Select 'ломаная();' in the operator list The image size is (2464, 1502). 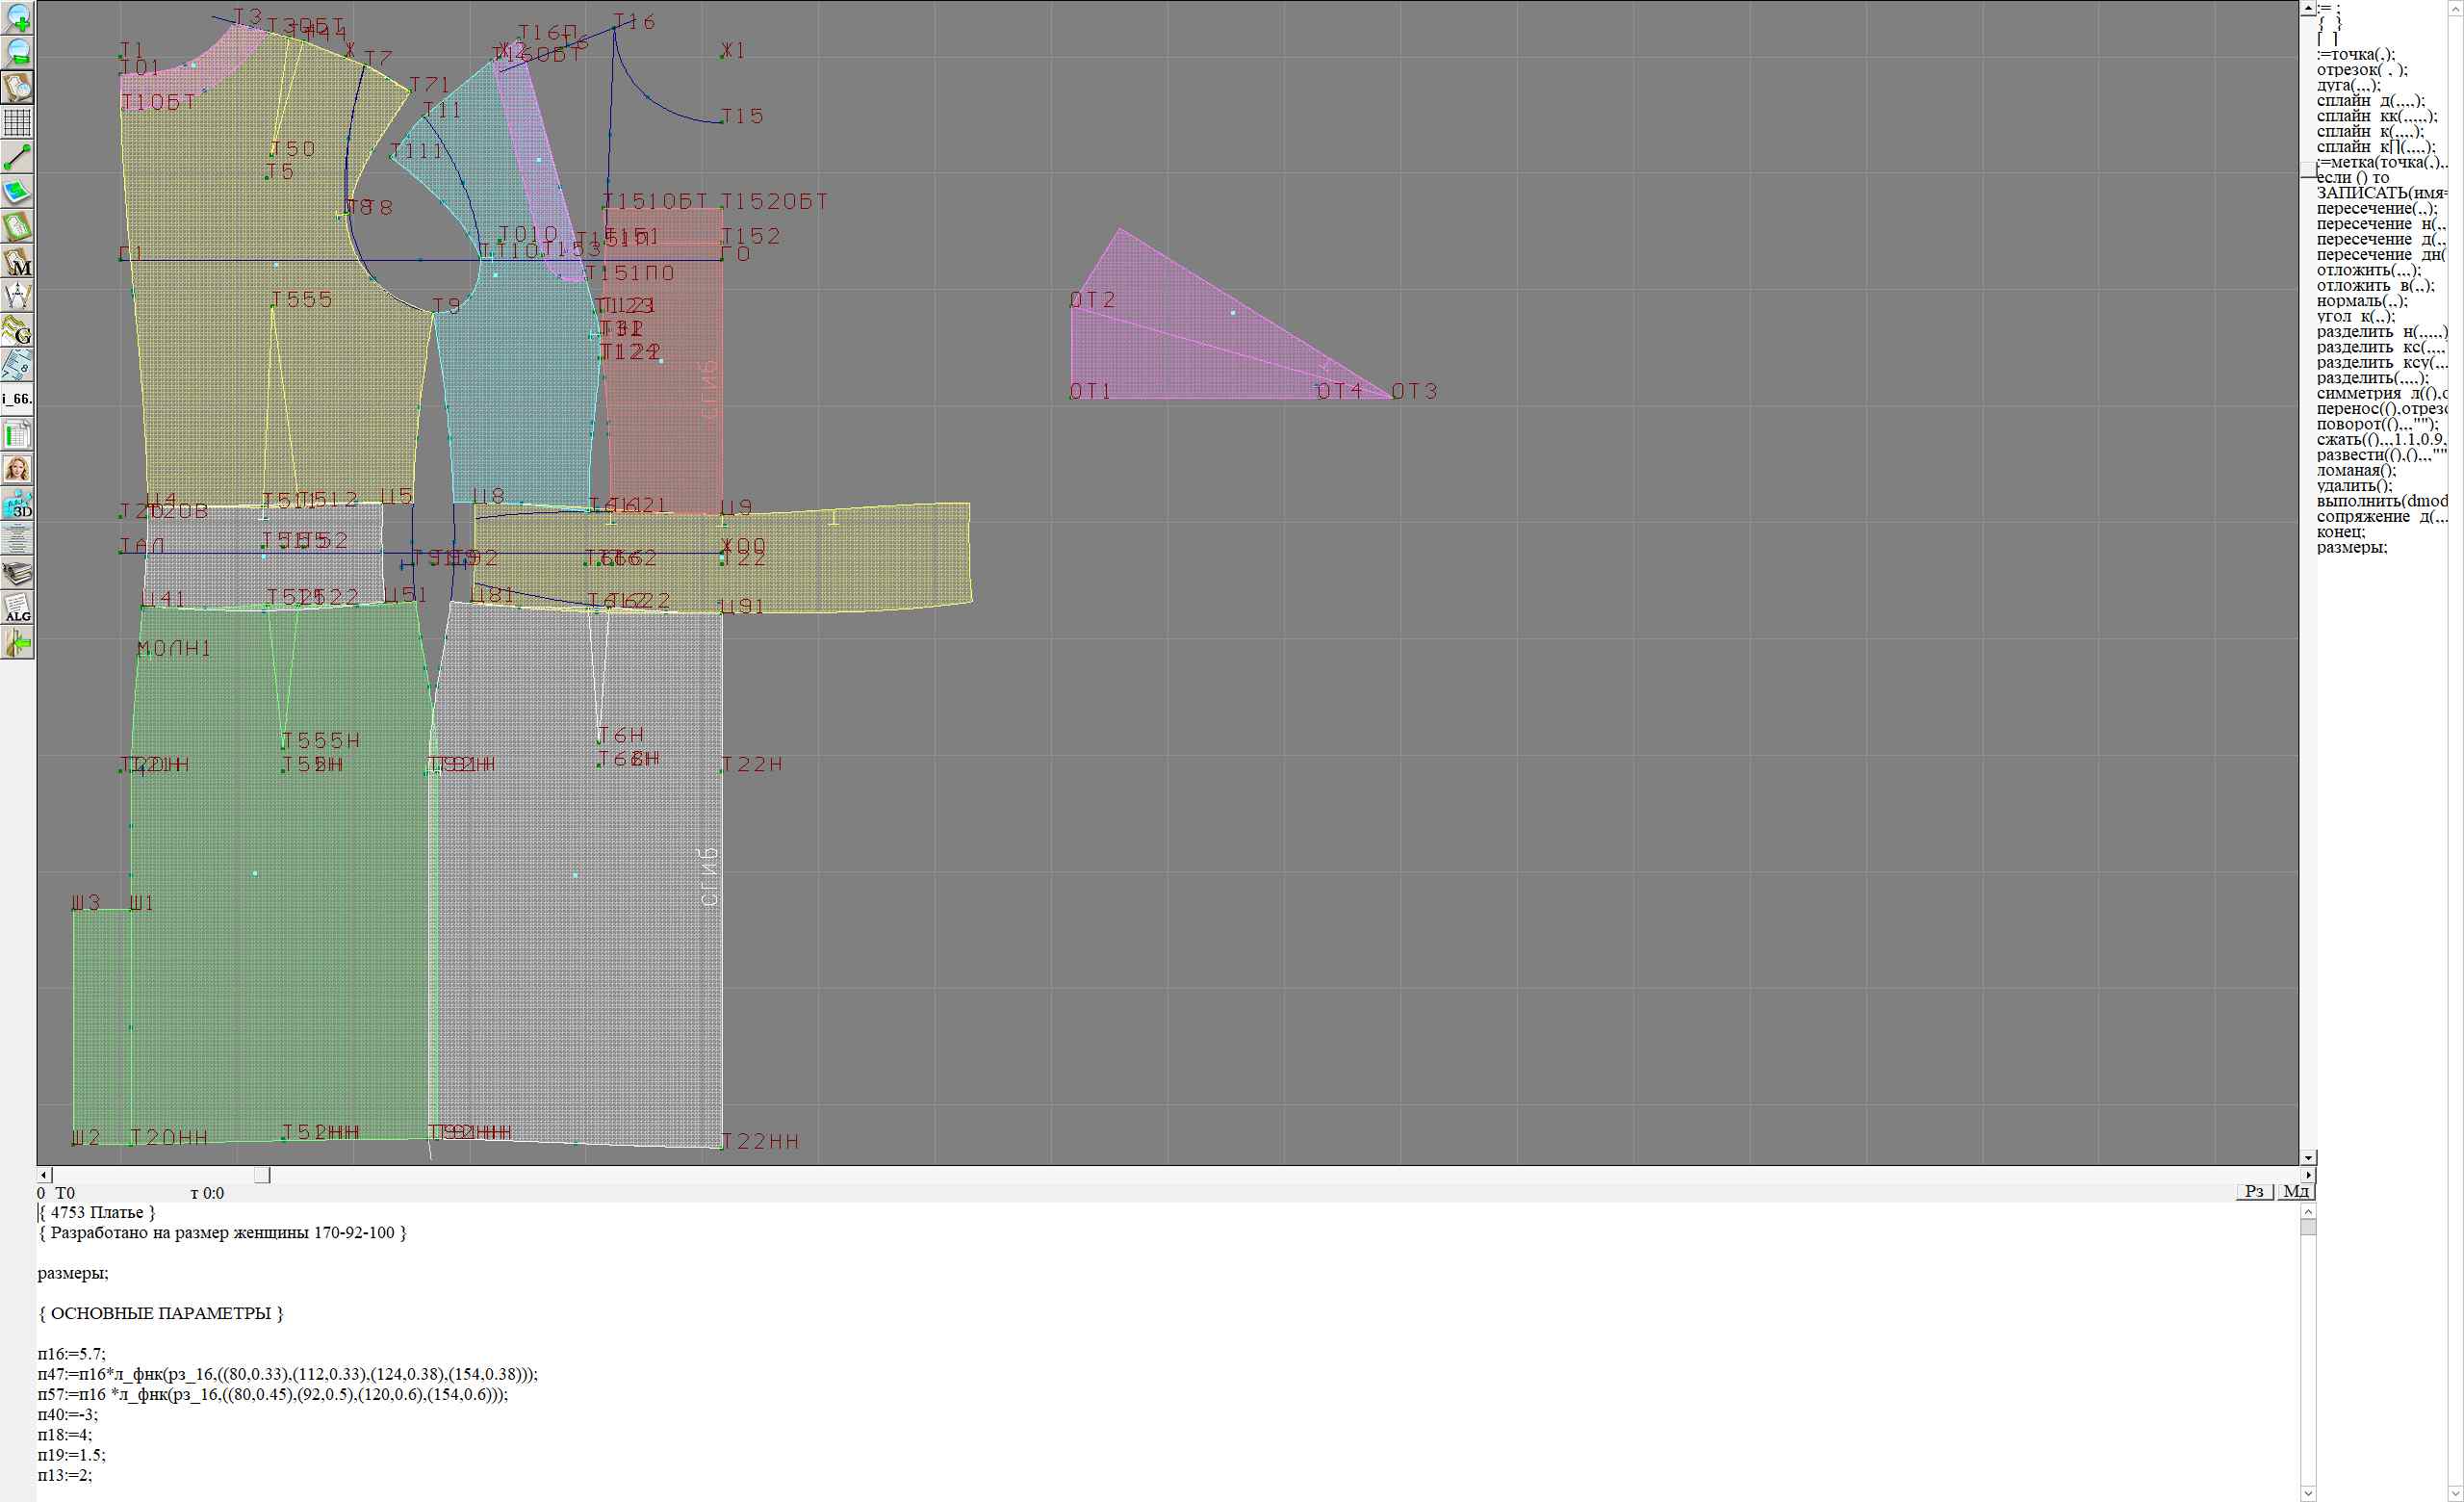(2356, 470)
